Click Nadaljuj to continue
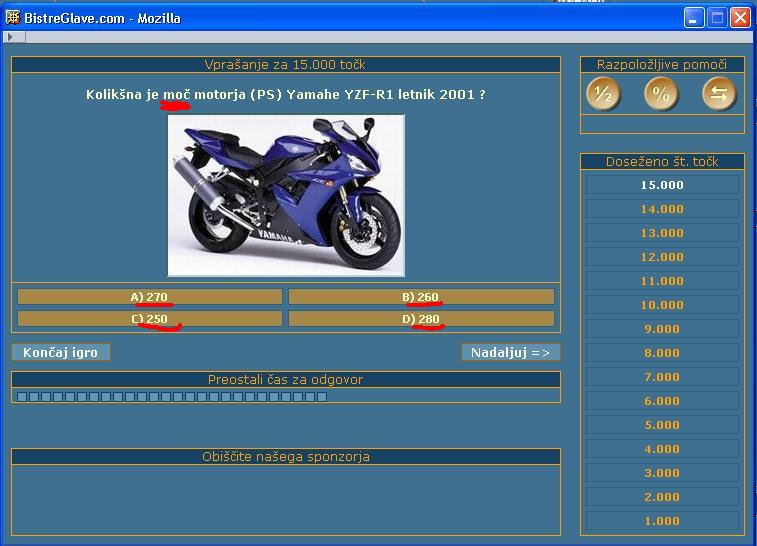This screenshot has width=757, height=546. point(510,352)
